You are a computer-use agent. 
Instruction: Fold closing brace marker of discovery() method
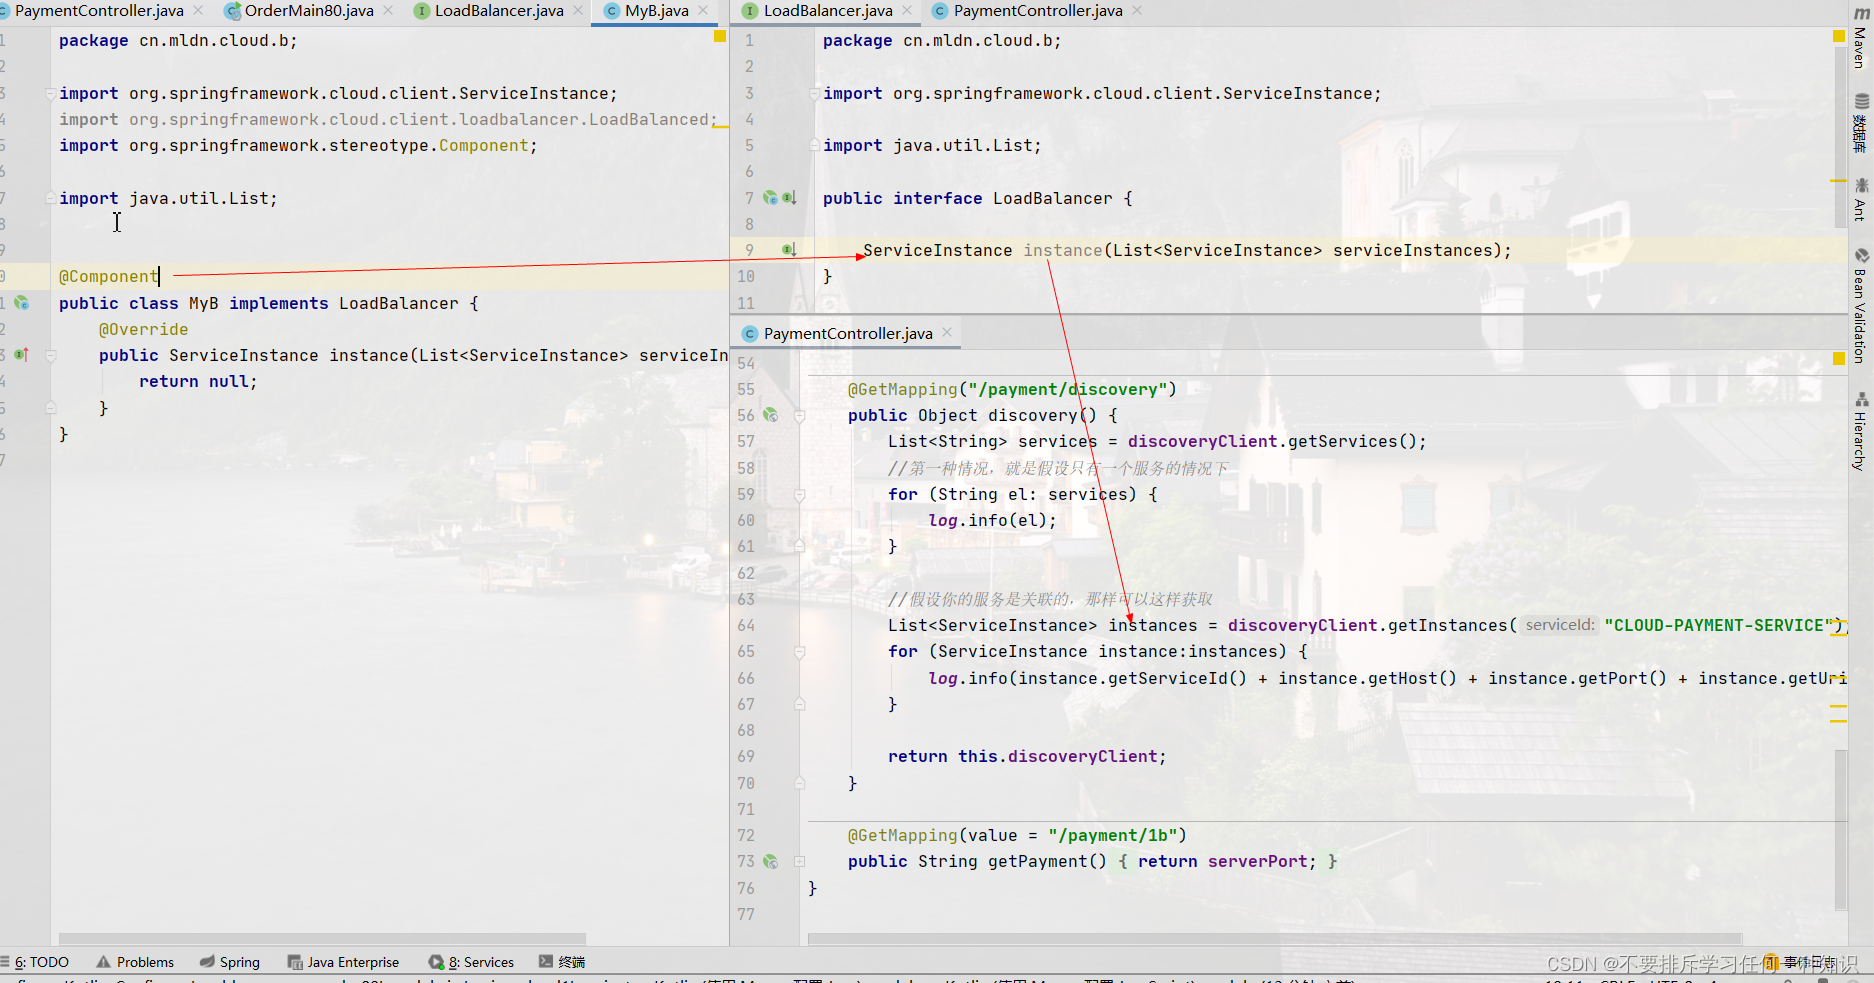pos(799,783)
